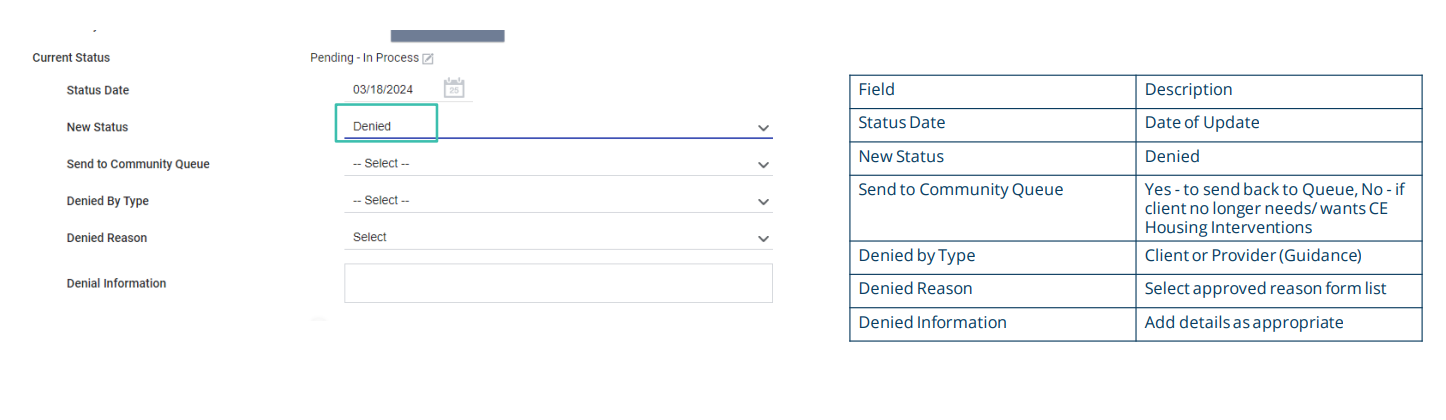Click the New Status chevron arrow

[764, 128]
